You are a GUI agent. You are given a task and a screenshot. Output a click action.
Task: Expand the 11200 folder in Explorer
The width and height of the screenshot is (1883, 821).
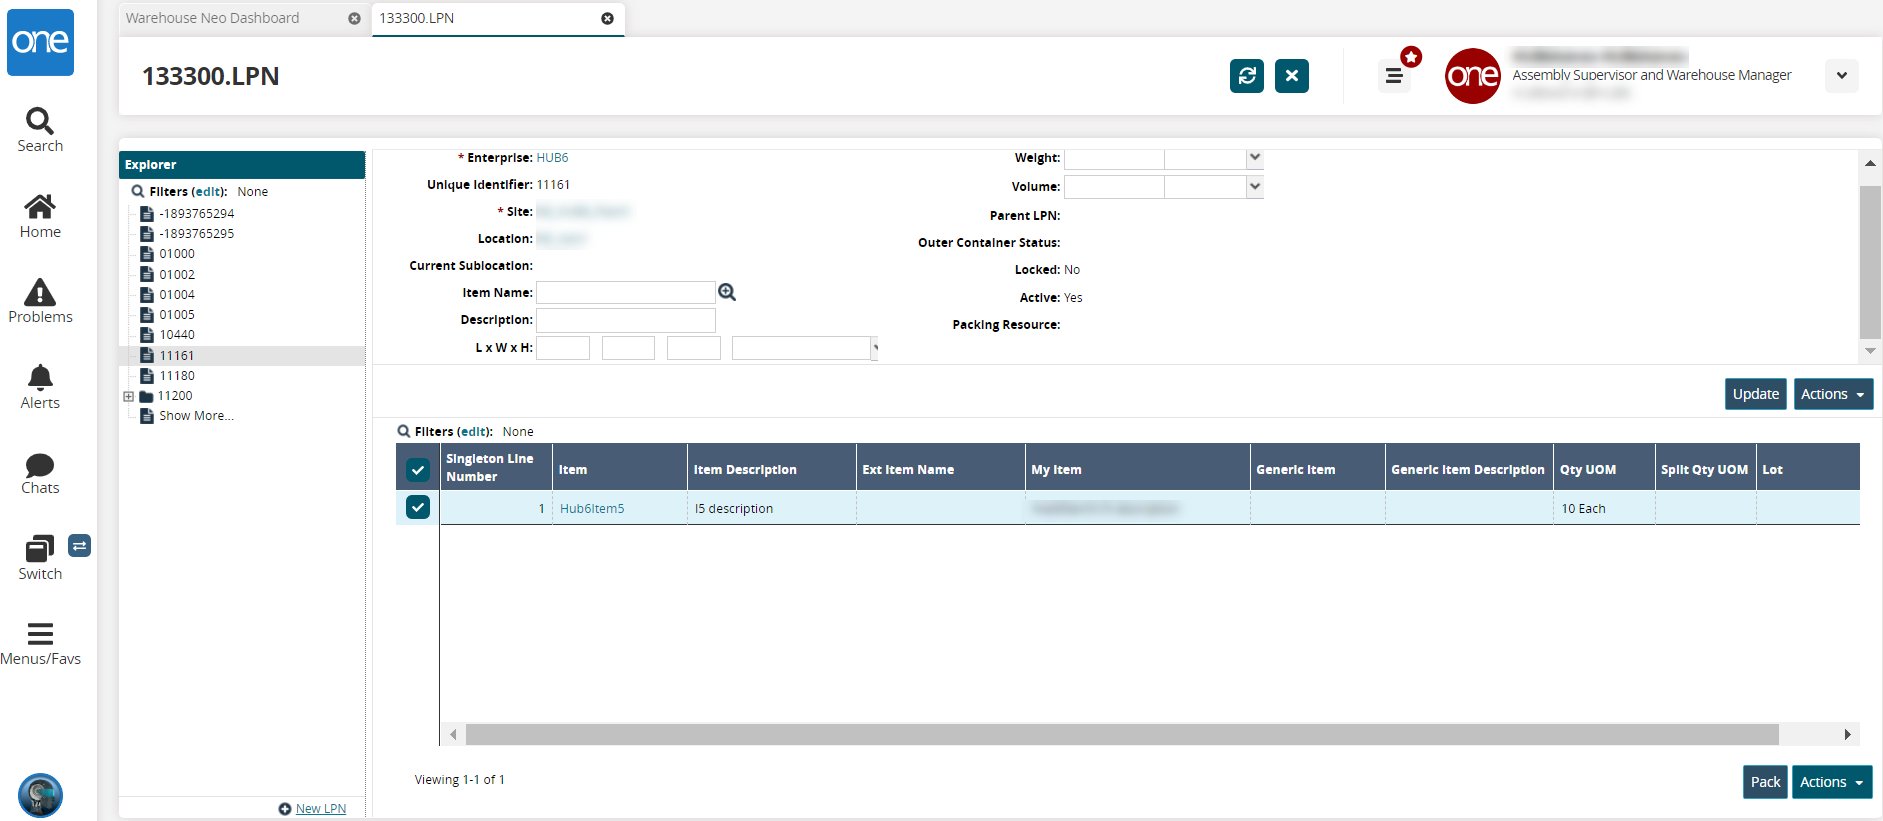point(129,396)
